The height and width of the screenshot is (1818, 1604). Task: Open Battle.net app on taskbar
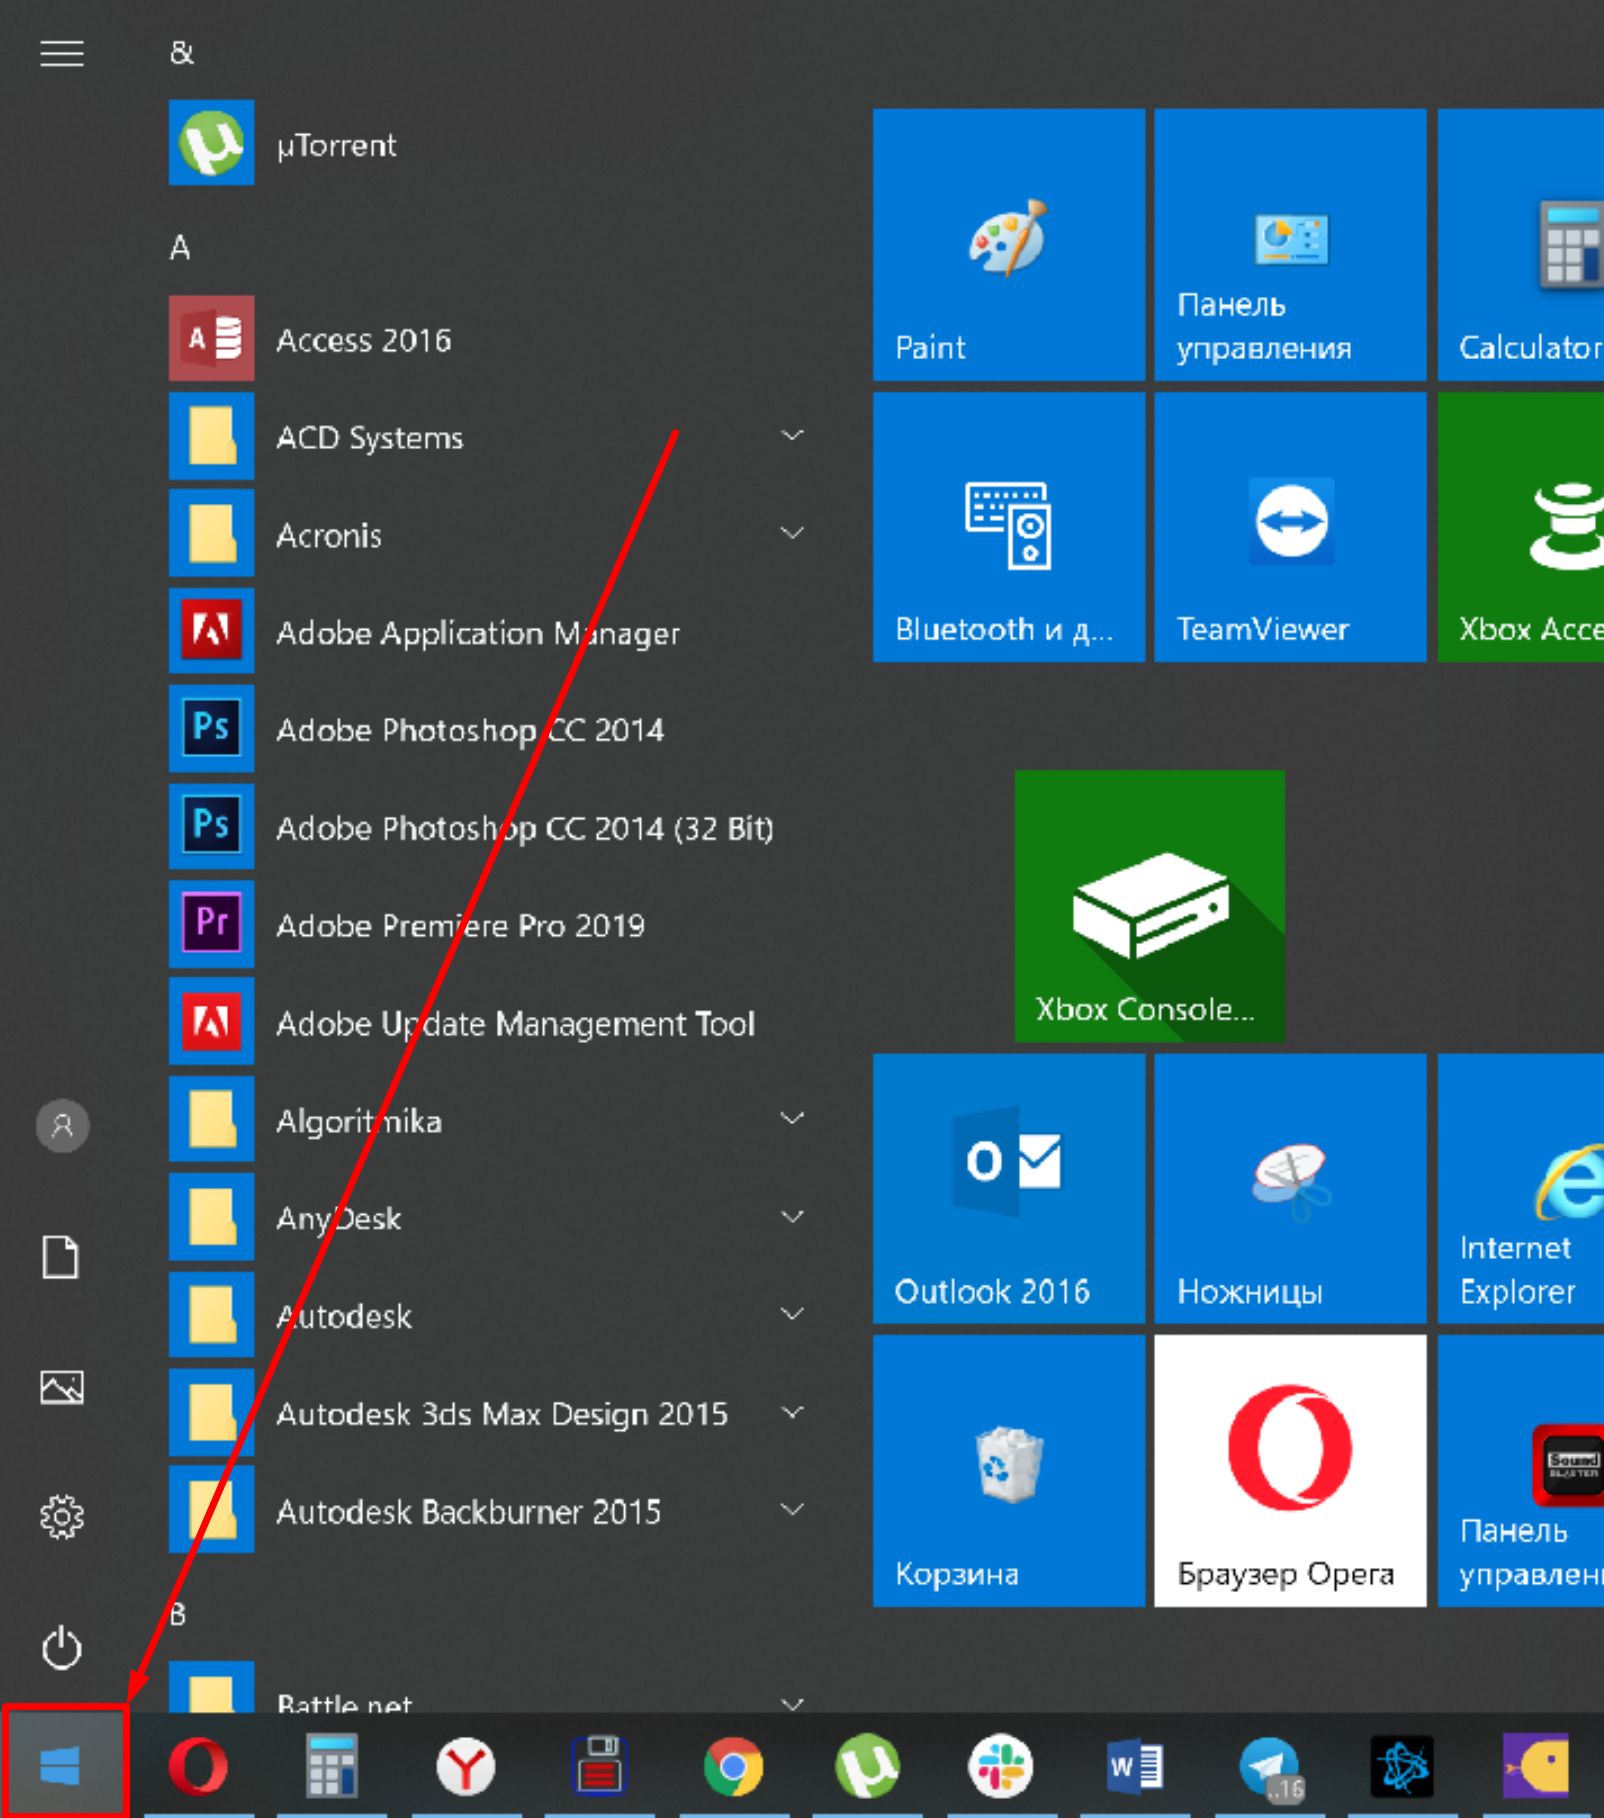pyautogui.click(x=1403, y=1766)
